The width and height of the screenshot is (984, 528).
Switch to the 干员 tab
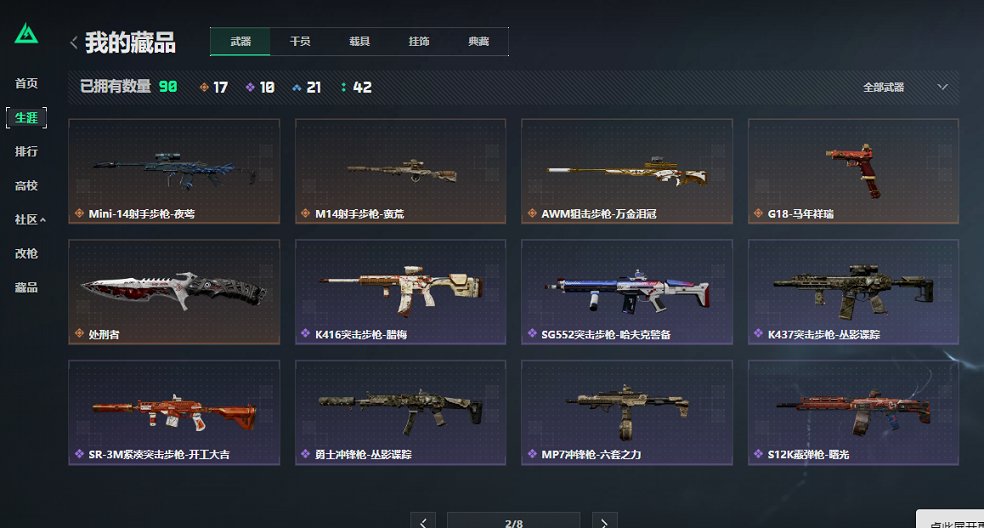point(300,41)
